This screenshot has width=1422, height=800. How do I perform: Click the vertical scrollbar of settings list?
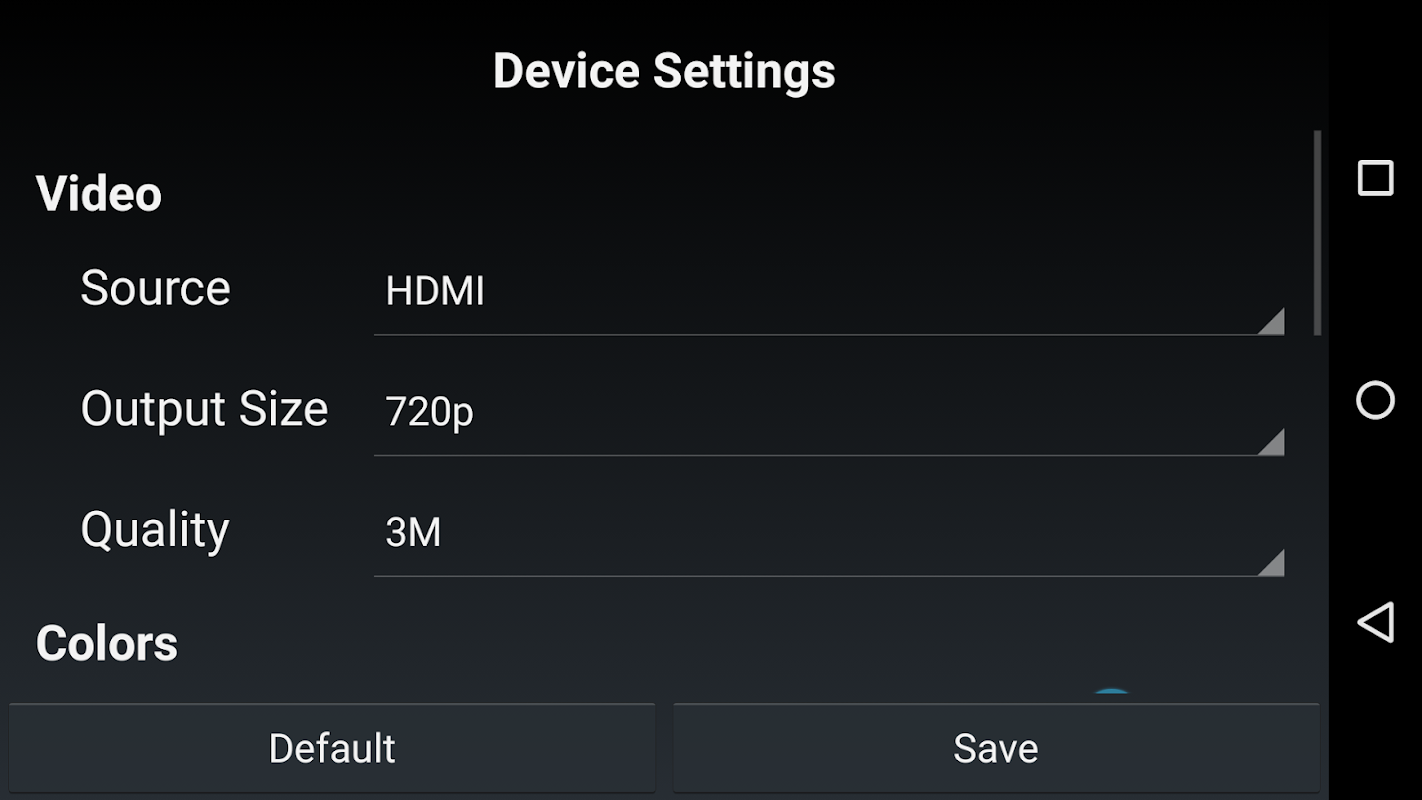1317,233
